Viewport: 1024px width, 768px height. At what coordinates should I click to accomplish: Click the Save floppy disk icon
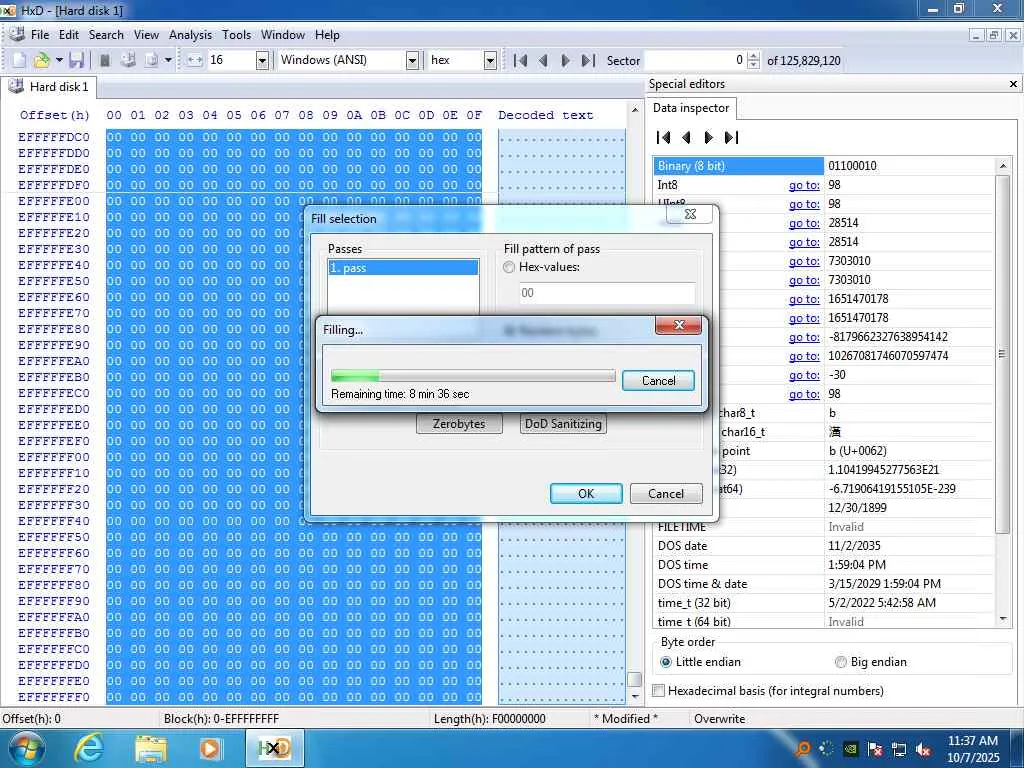(76, 60)
